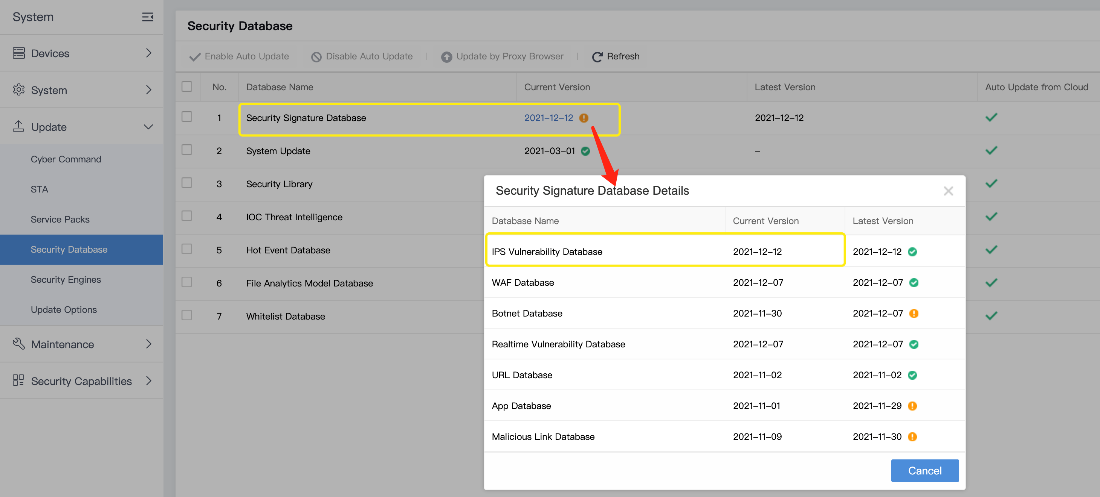
Task: Click the green status icon for IPS Vulnerability Database
Action: click(914, 252)
